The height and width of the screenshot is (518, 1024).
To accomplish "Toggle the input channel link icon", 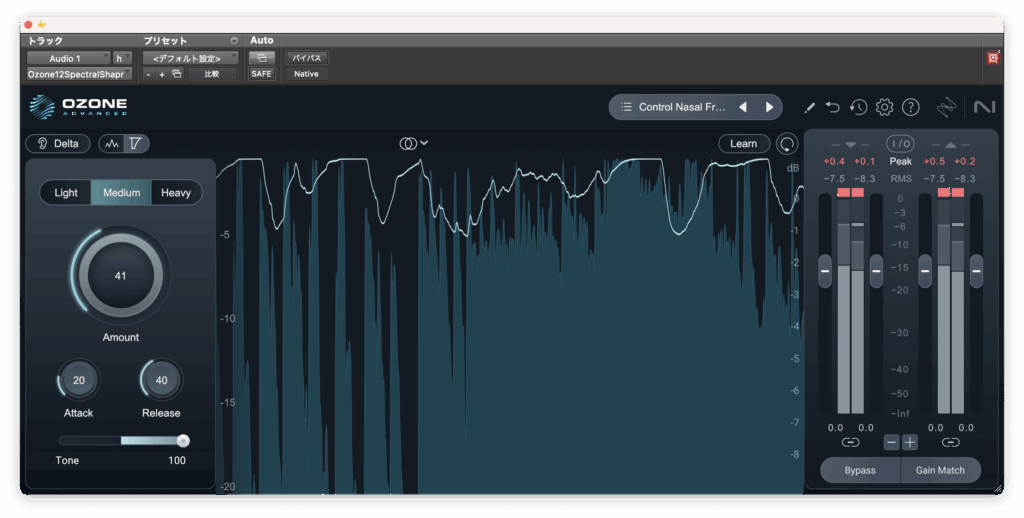I will pyautogui.click(x=850, y=442).
